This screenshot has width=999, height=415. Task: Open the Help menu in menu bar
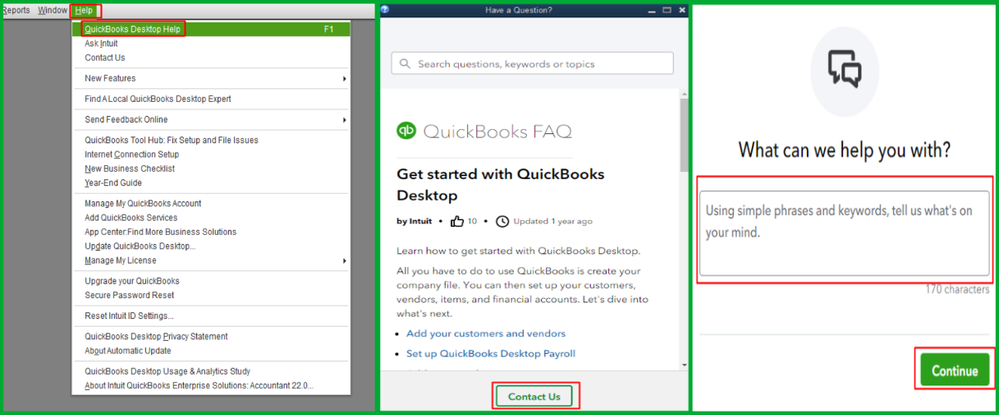point(83,11)
